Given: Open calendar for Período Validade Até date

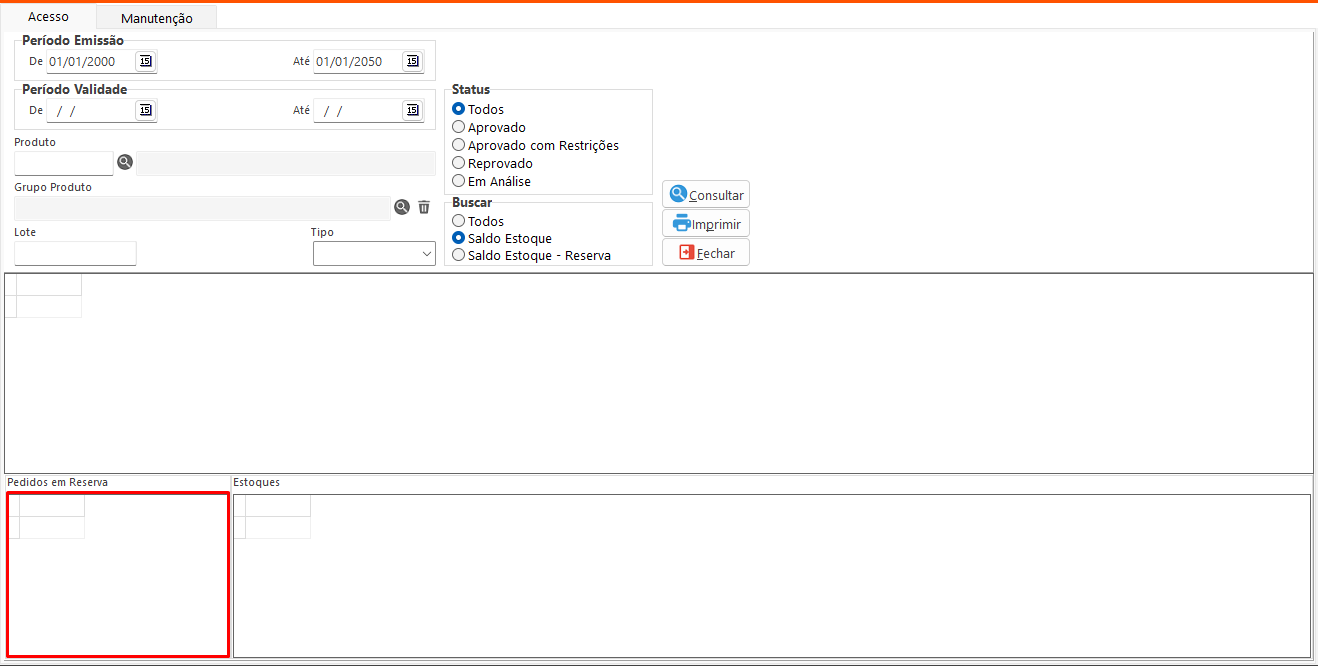Looking at the screenshot, I should coord(412,110).
